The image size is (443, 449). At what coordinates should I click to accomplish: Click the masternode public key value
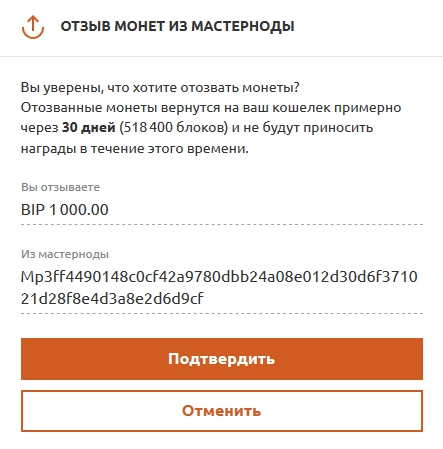tap(219, 288)
